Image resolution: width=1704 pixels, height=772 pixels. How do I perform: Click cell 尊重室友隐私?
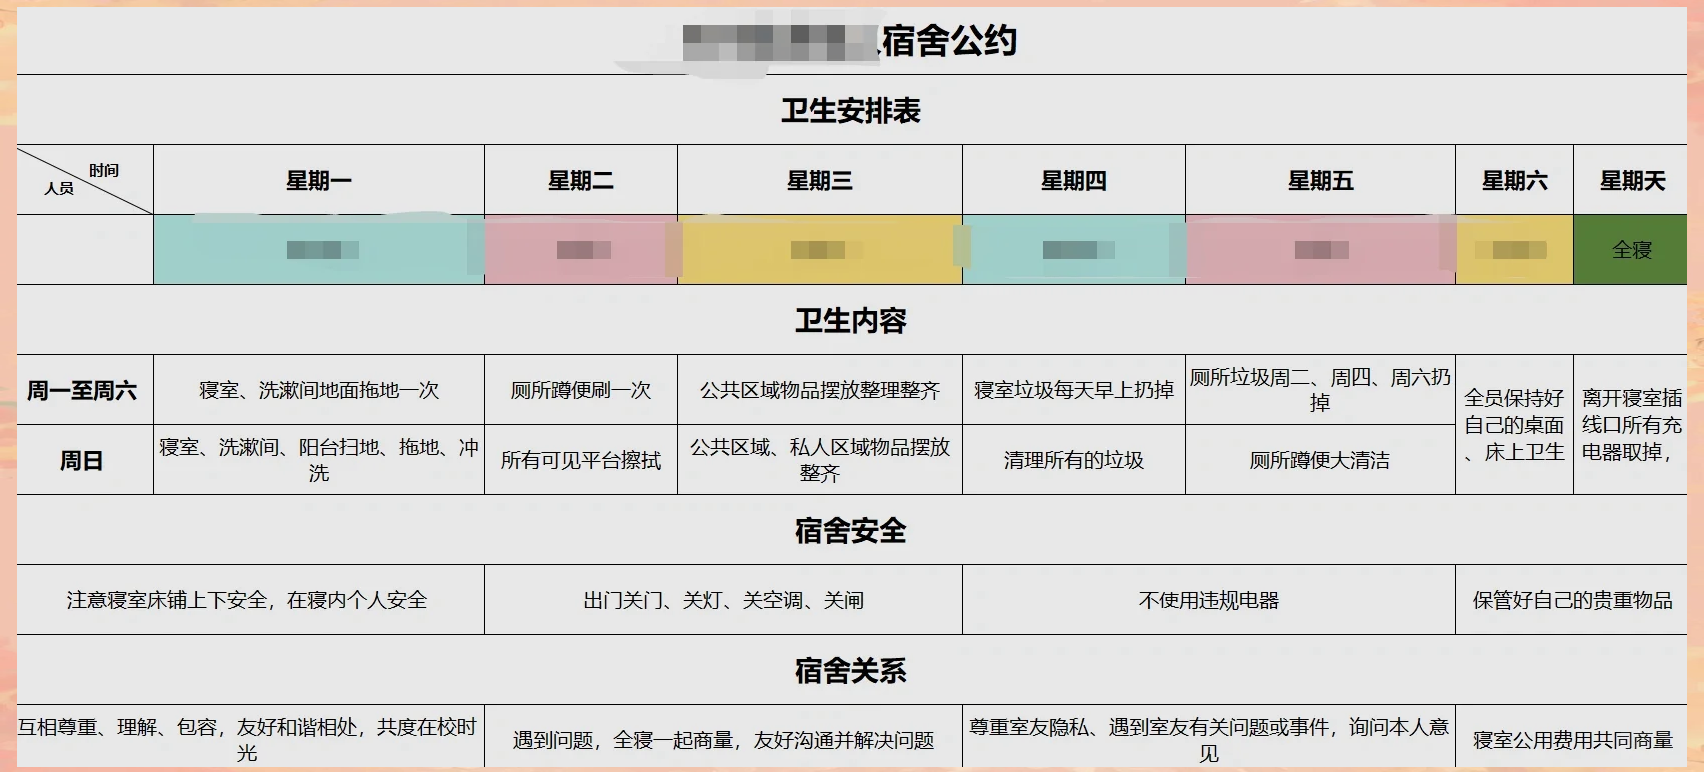tap(1209, 738)
